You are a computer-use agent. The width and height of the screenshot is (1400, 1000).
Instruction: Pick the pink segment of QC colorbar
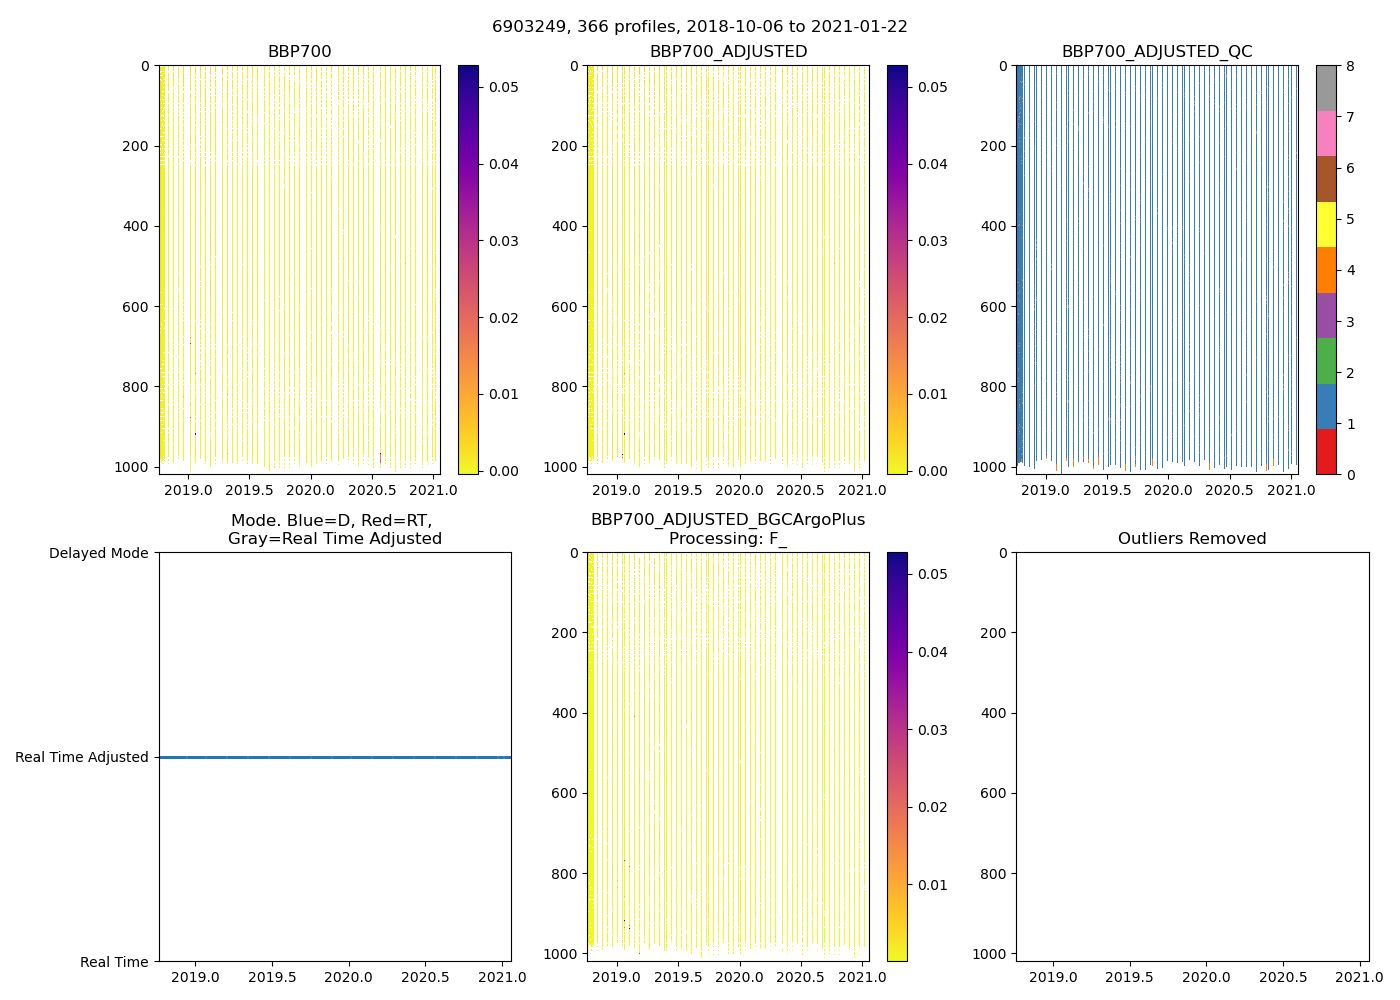[1326, 134]
